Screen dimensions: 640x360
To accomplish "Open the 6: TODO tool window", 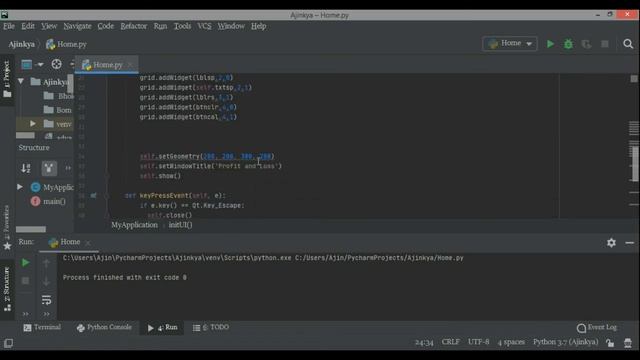I will click(x=211, y=327).
